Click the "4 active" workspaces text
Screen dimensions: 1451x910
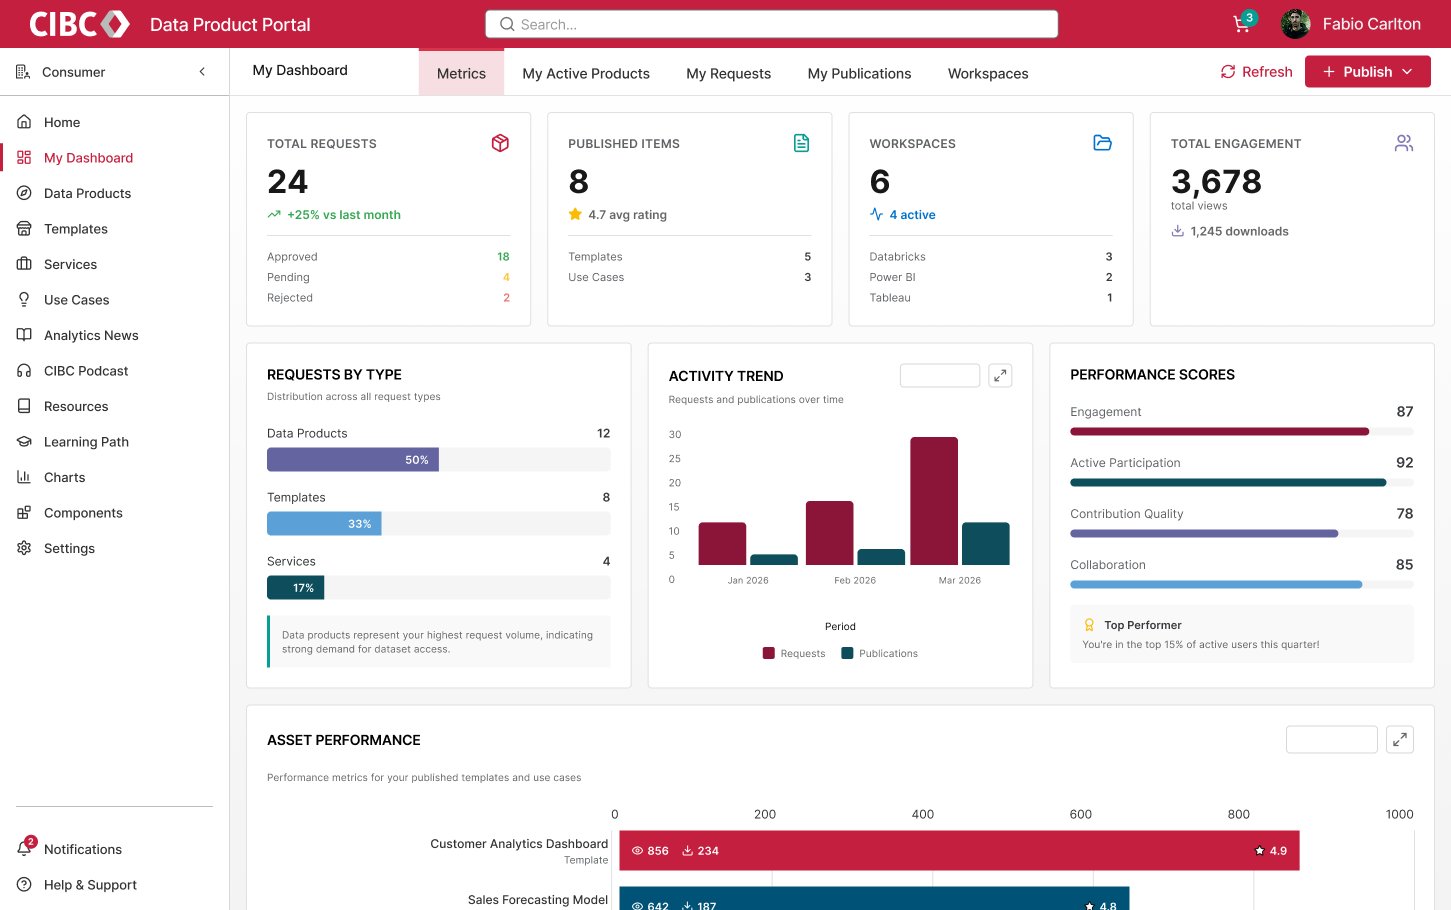click(912, 215)
